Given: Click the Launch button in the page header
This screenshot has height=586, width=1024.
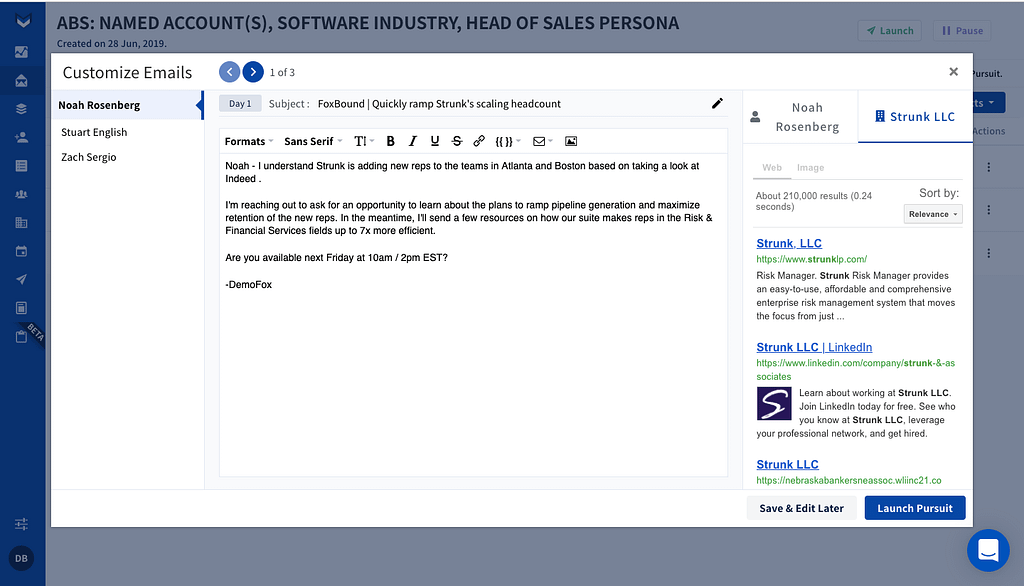Looking at the screenshot, I should tap(889, 31).
